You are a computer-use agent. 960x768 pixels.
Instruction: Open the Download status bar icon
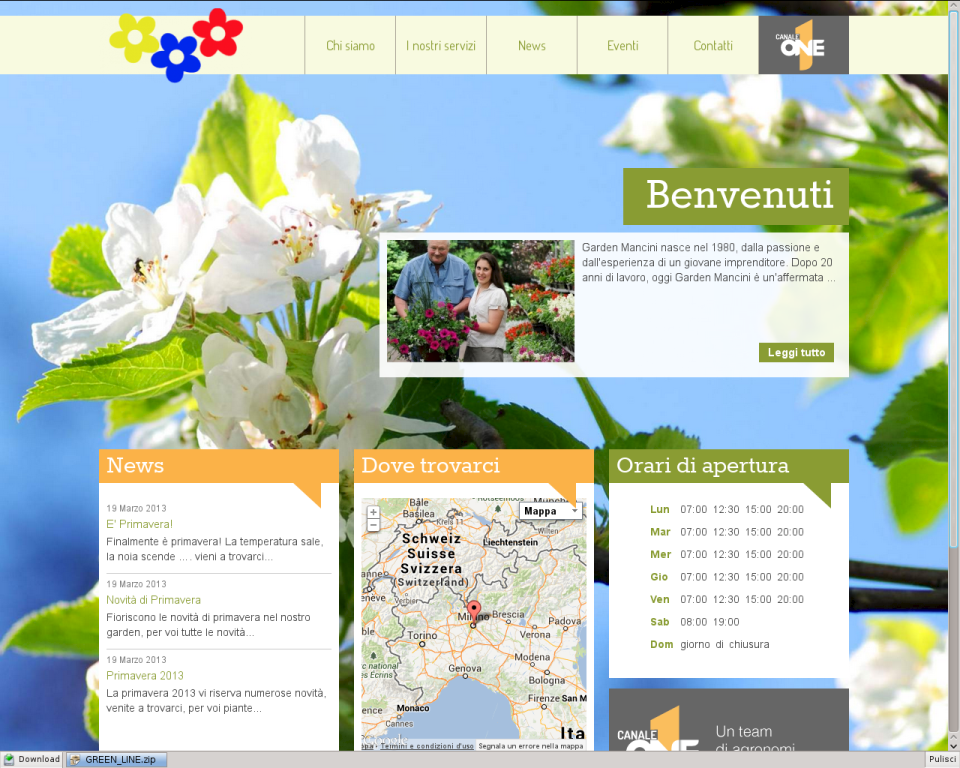[x=31, y=760]
